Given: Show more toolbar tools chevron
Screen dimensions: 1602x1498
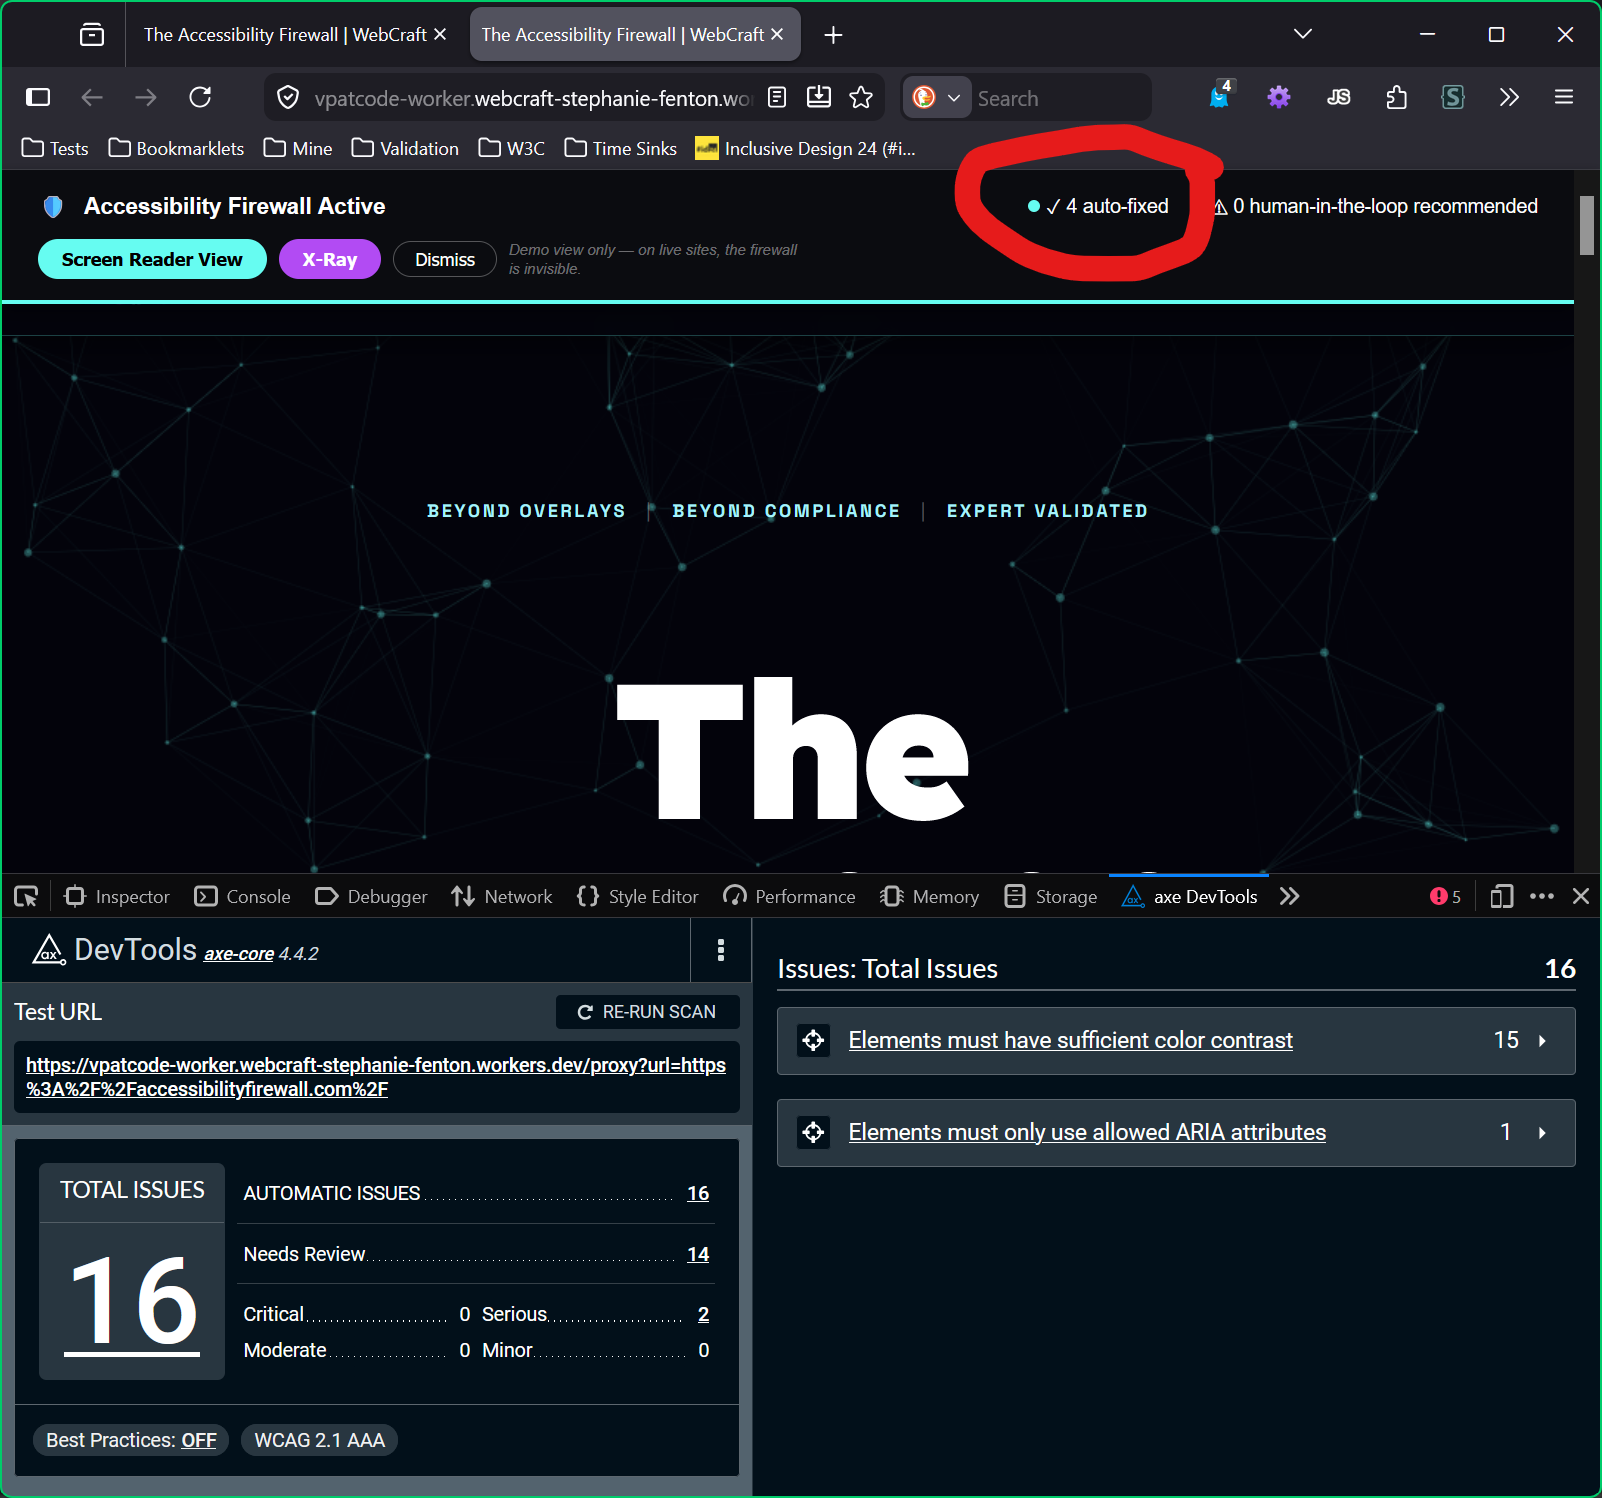Looking at the screenshot, I should [x=1509, y=97].
